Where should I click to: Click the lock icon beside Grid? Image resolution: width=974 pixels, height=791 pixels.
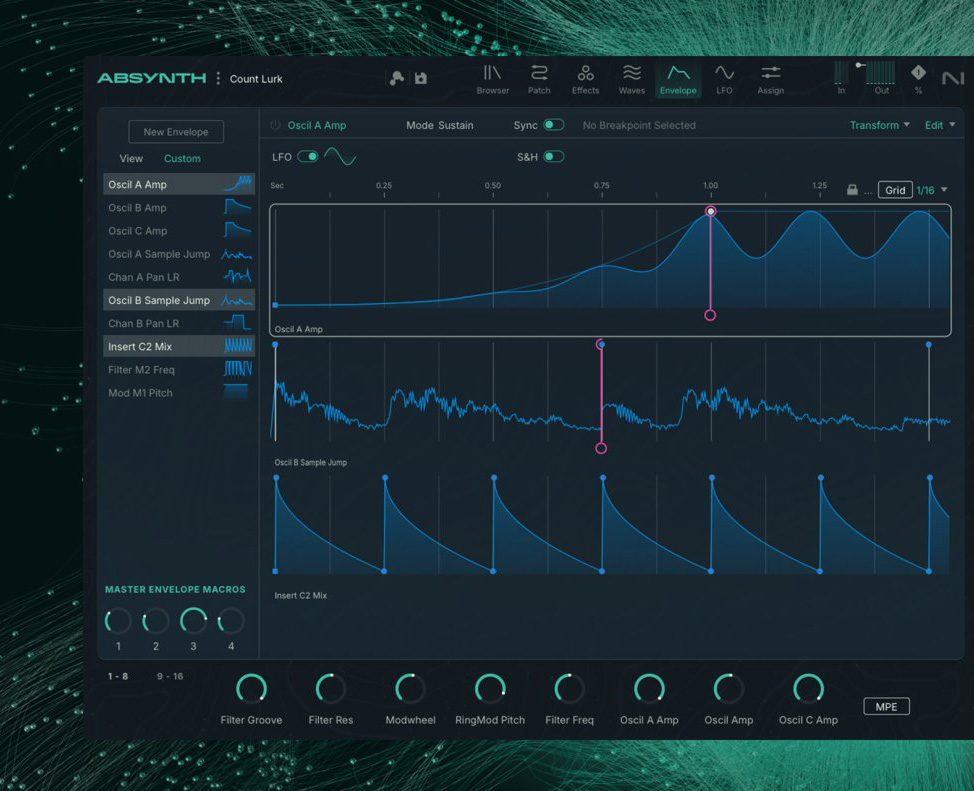click(x=852, y=190)
